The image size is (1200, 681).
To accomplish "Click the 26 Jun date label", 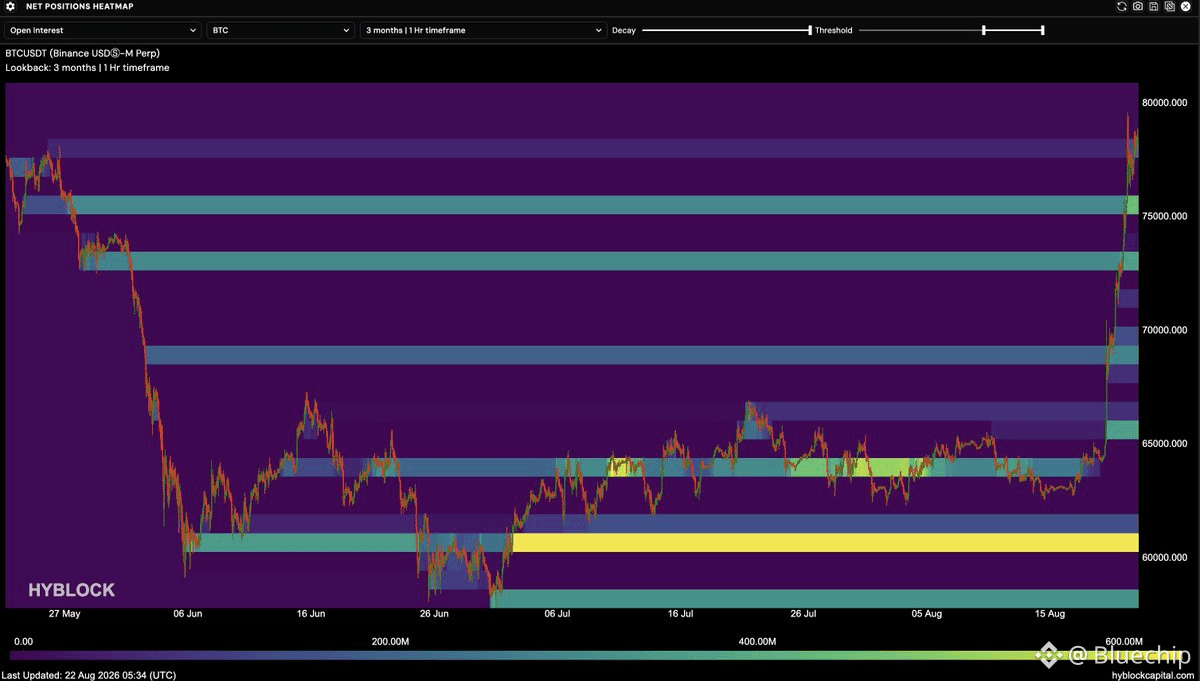I will [x=434, y=614].
